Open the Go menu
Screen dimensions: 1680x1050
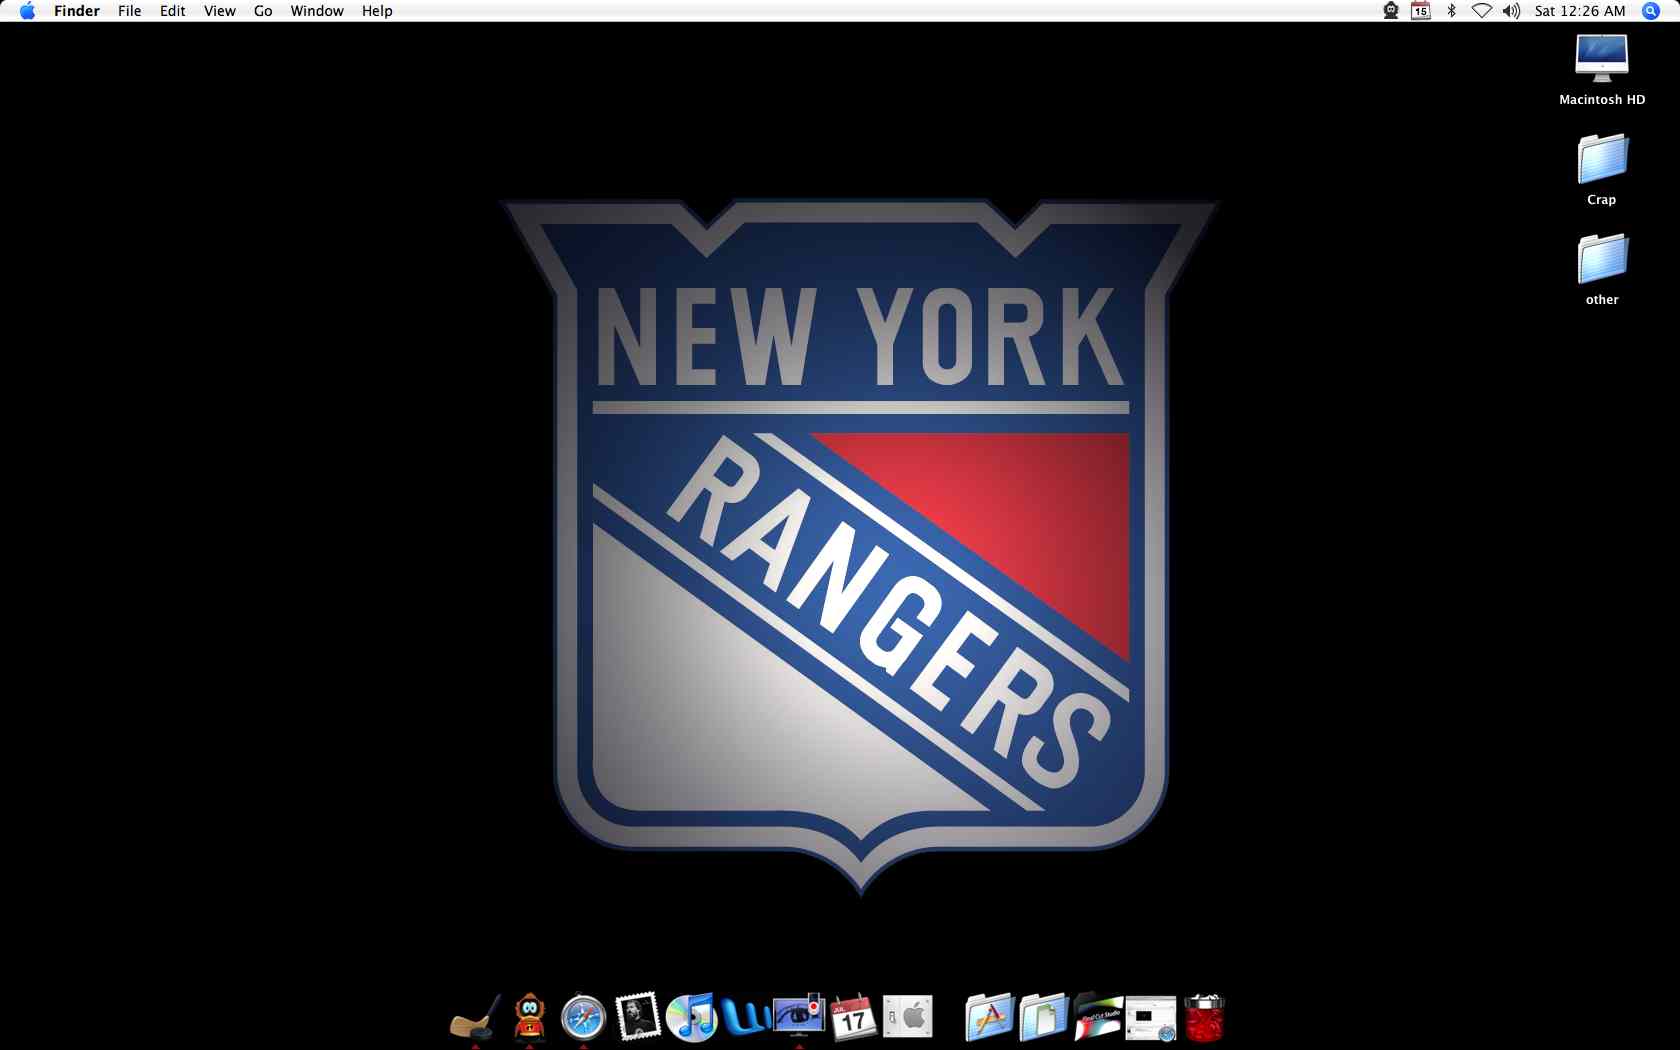263,11
